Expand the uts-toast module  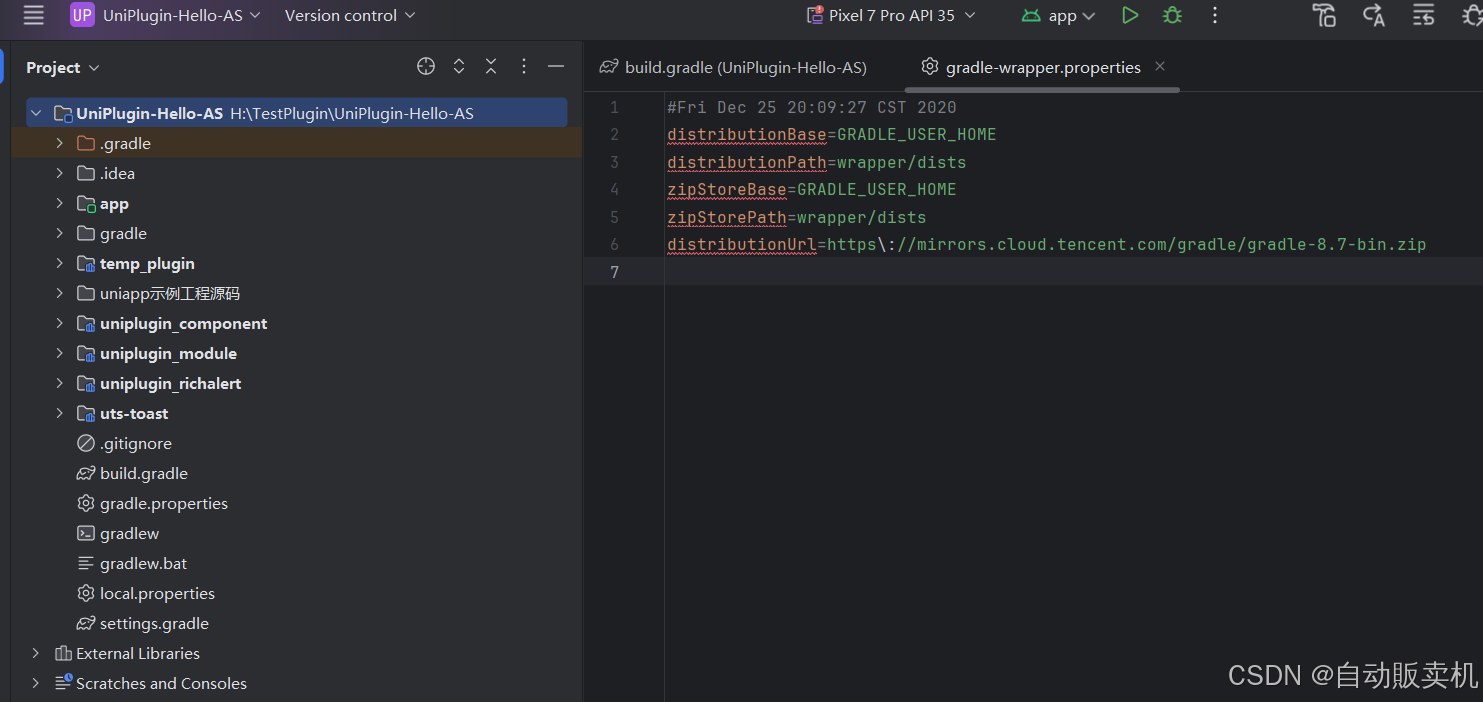click(x=60, y=413)
